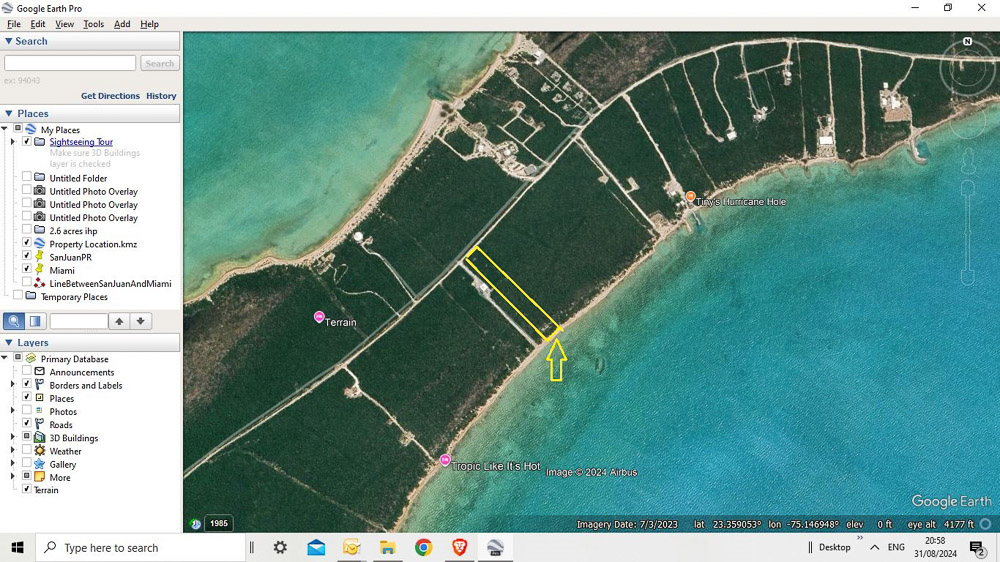Expand the Sightseeing Tour folder
This screenshot has height=562, width=1000.
pos(13,142)
